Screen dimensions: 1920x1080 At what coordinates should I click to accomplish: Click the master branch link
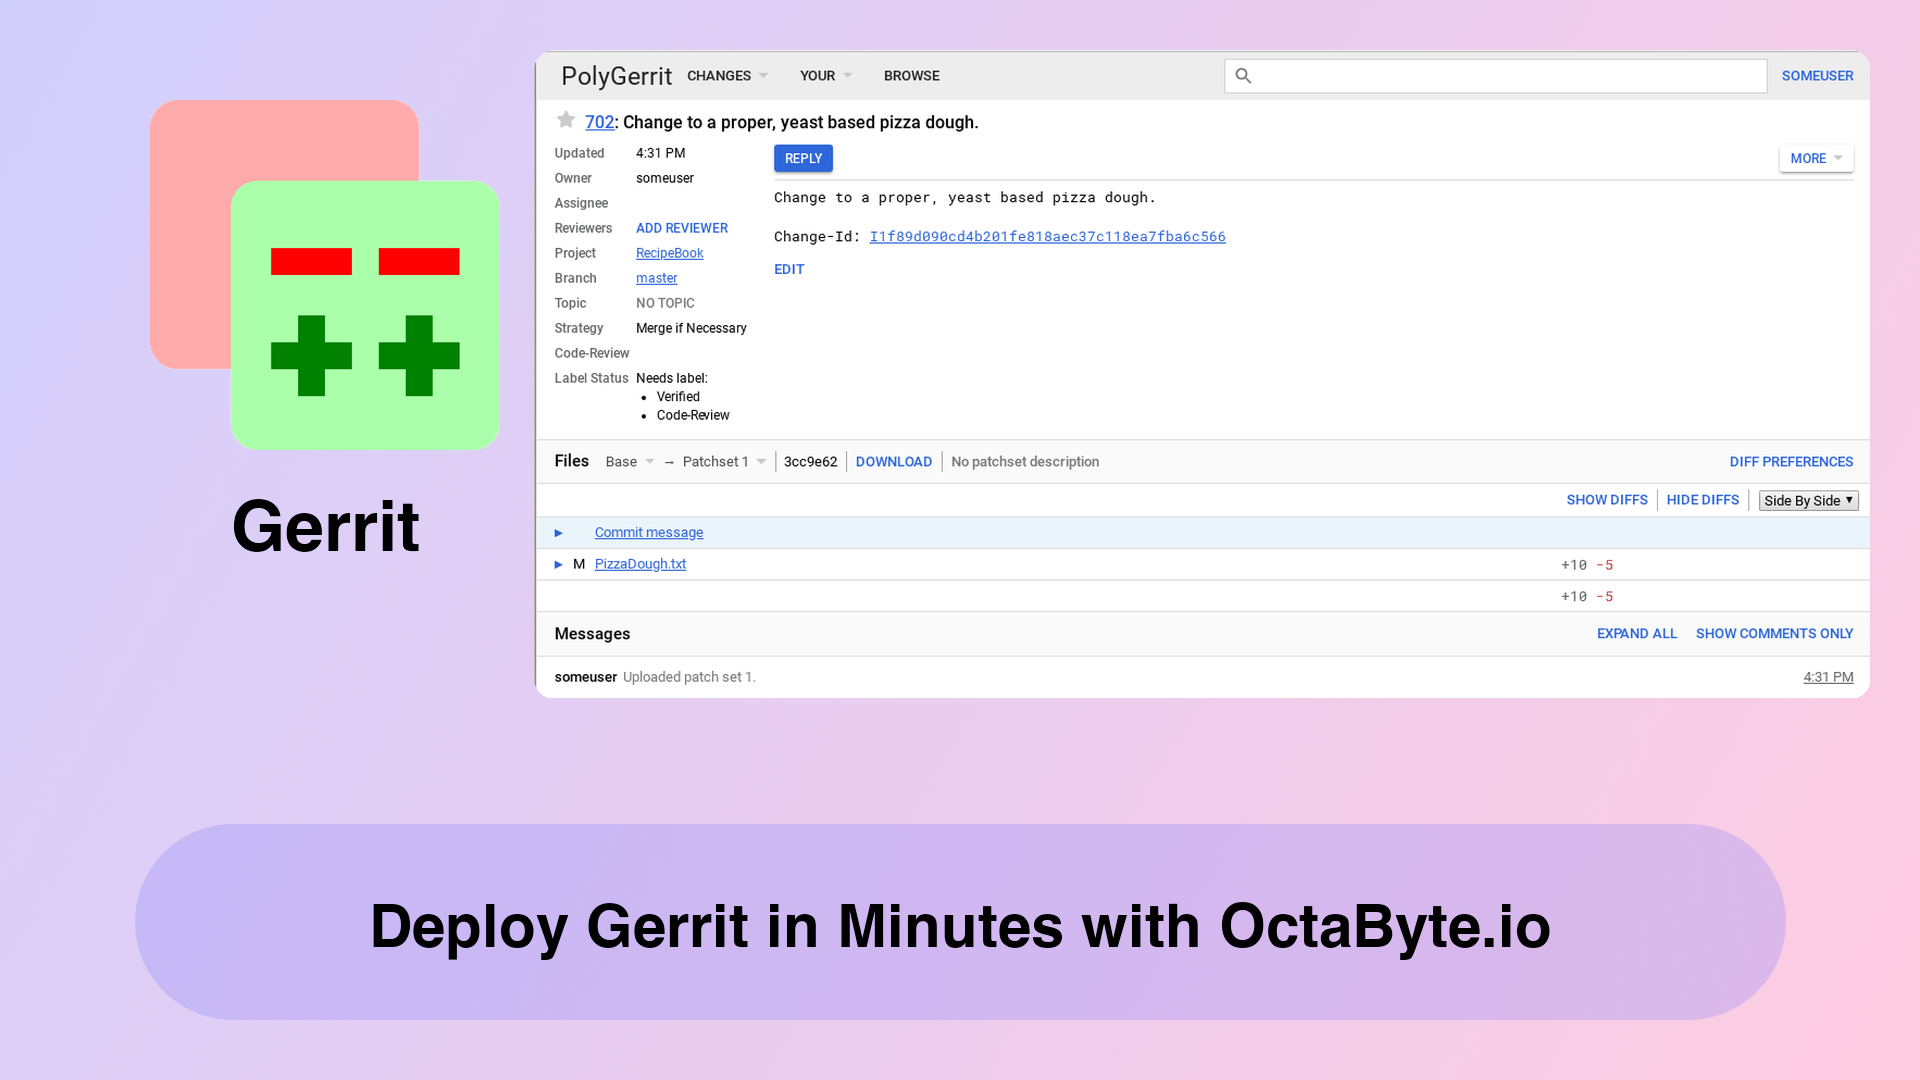[655, 278]
